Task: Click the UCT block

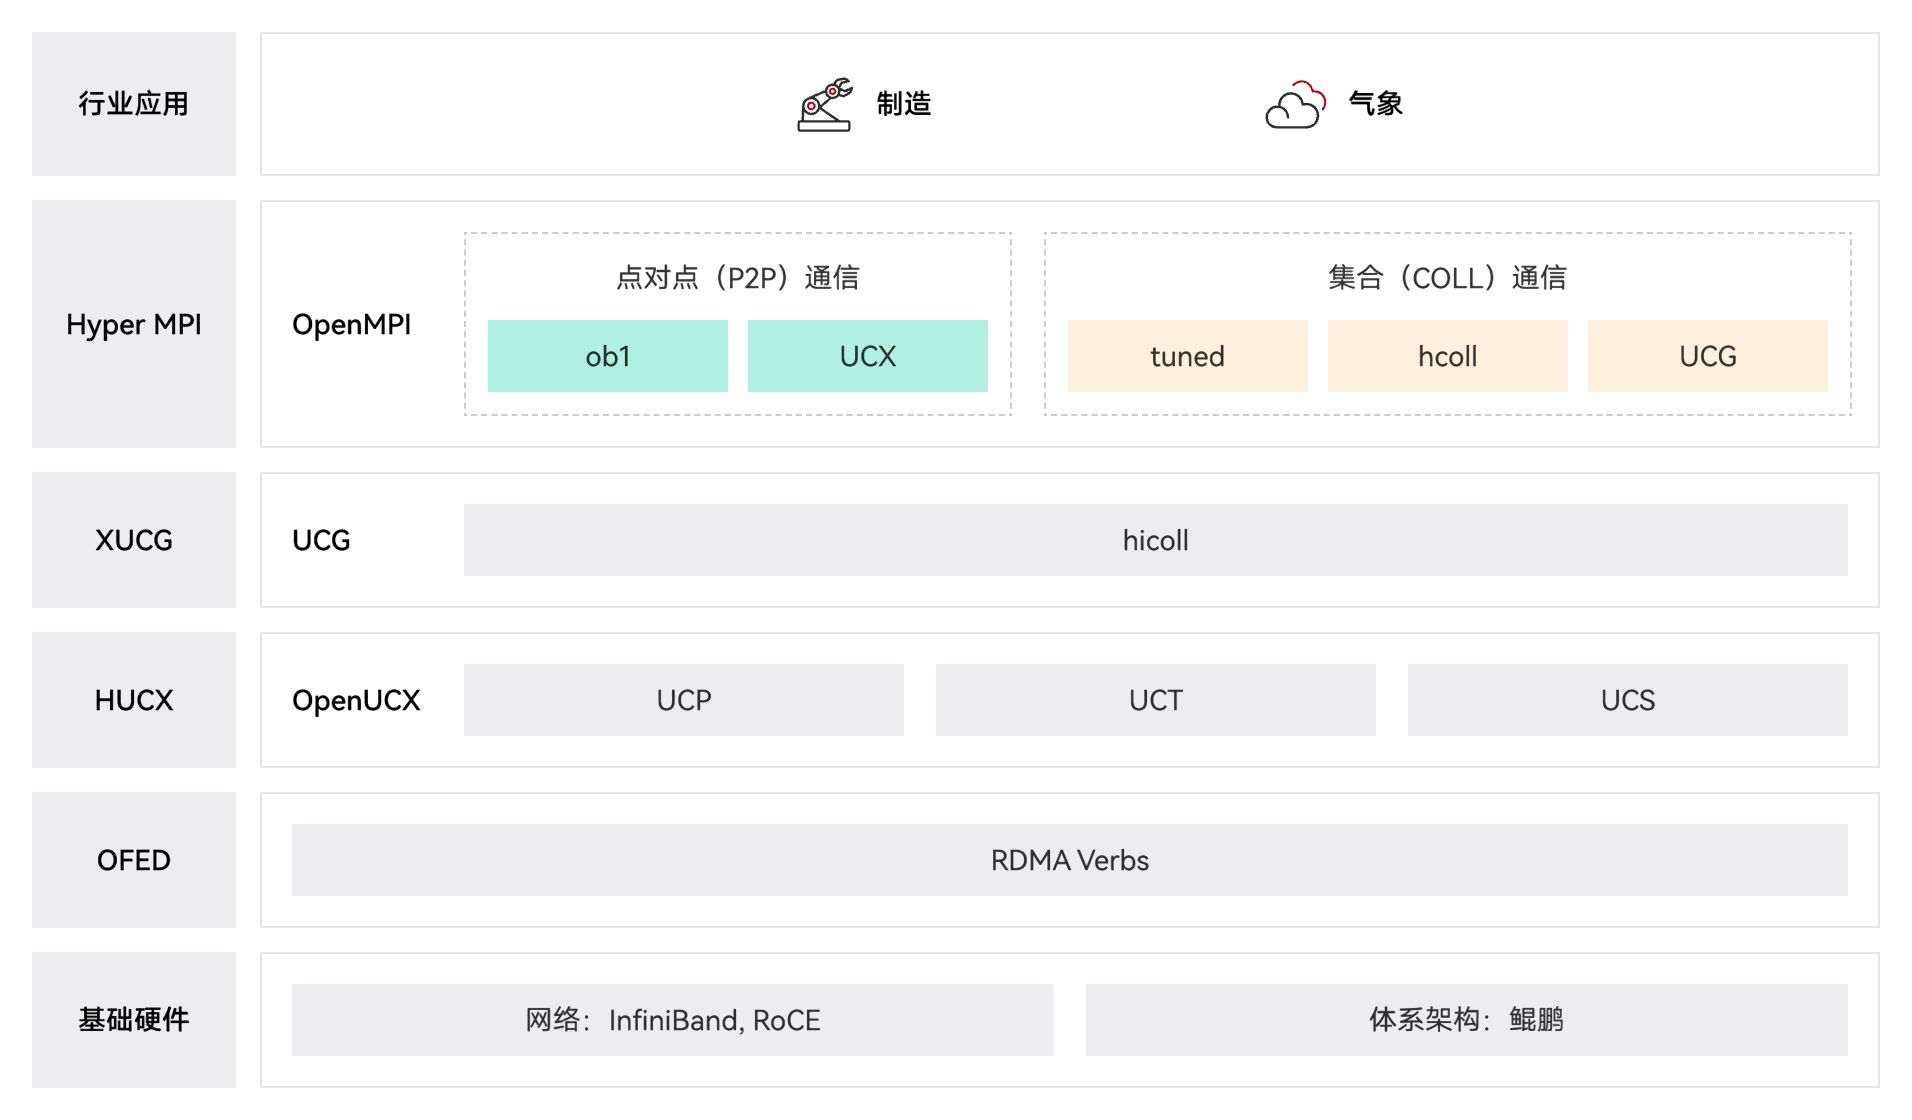Action: point(1156,700)
